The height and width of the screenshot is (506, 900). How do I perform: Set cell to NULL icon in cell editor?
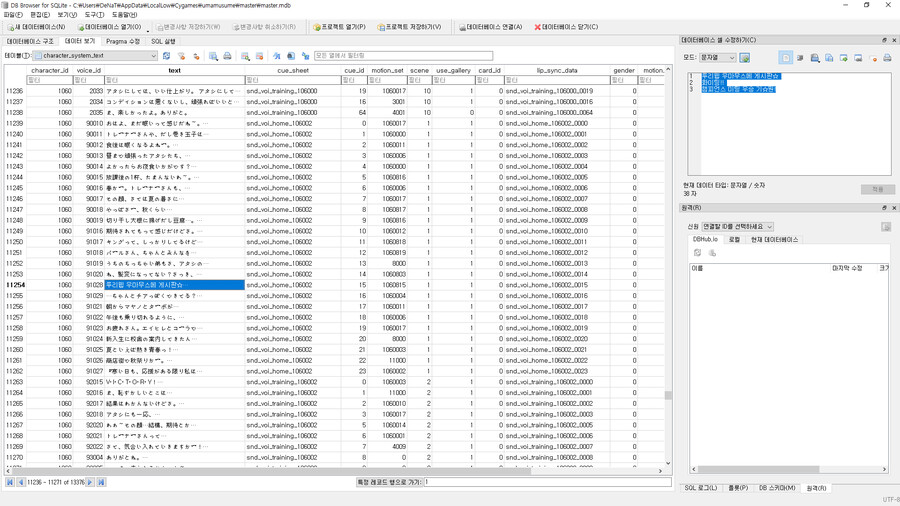(x=873, y=58)
